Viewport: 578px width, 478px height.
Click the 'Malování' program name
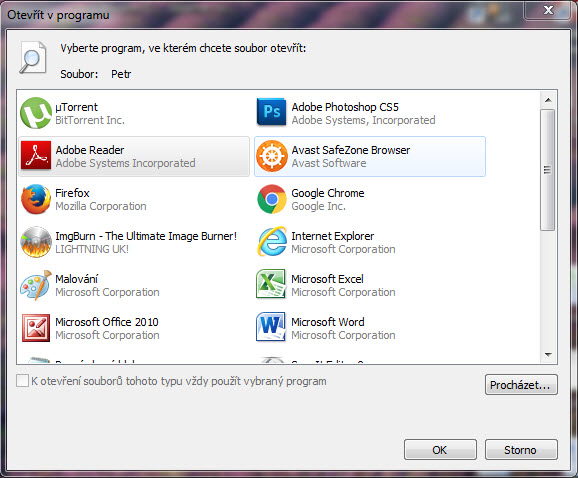click(x=77, y=279)
